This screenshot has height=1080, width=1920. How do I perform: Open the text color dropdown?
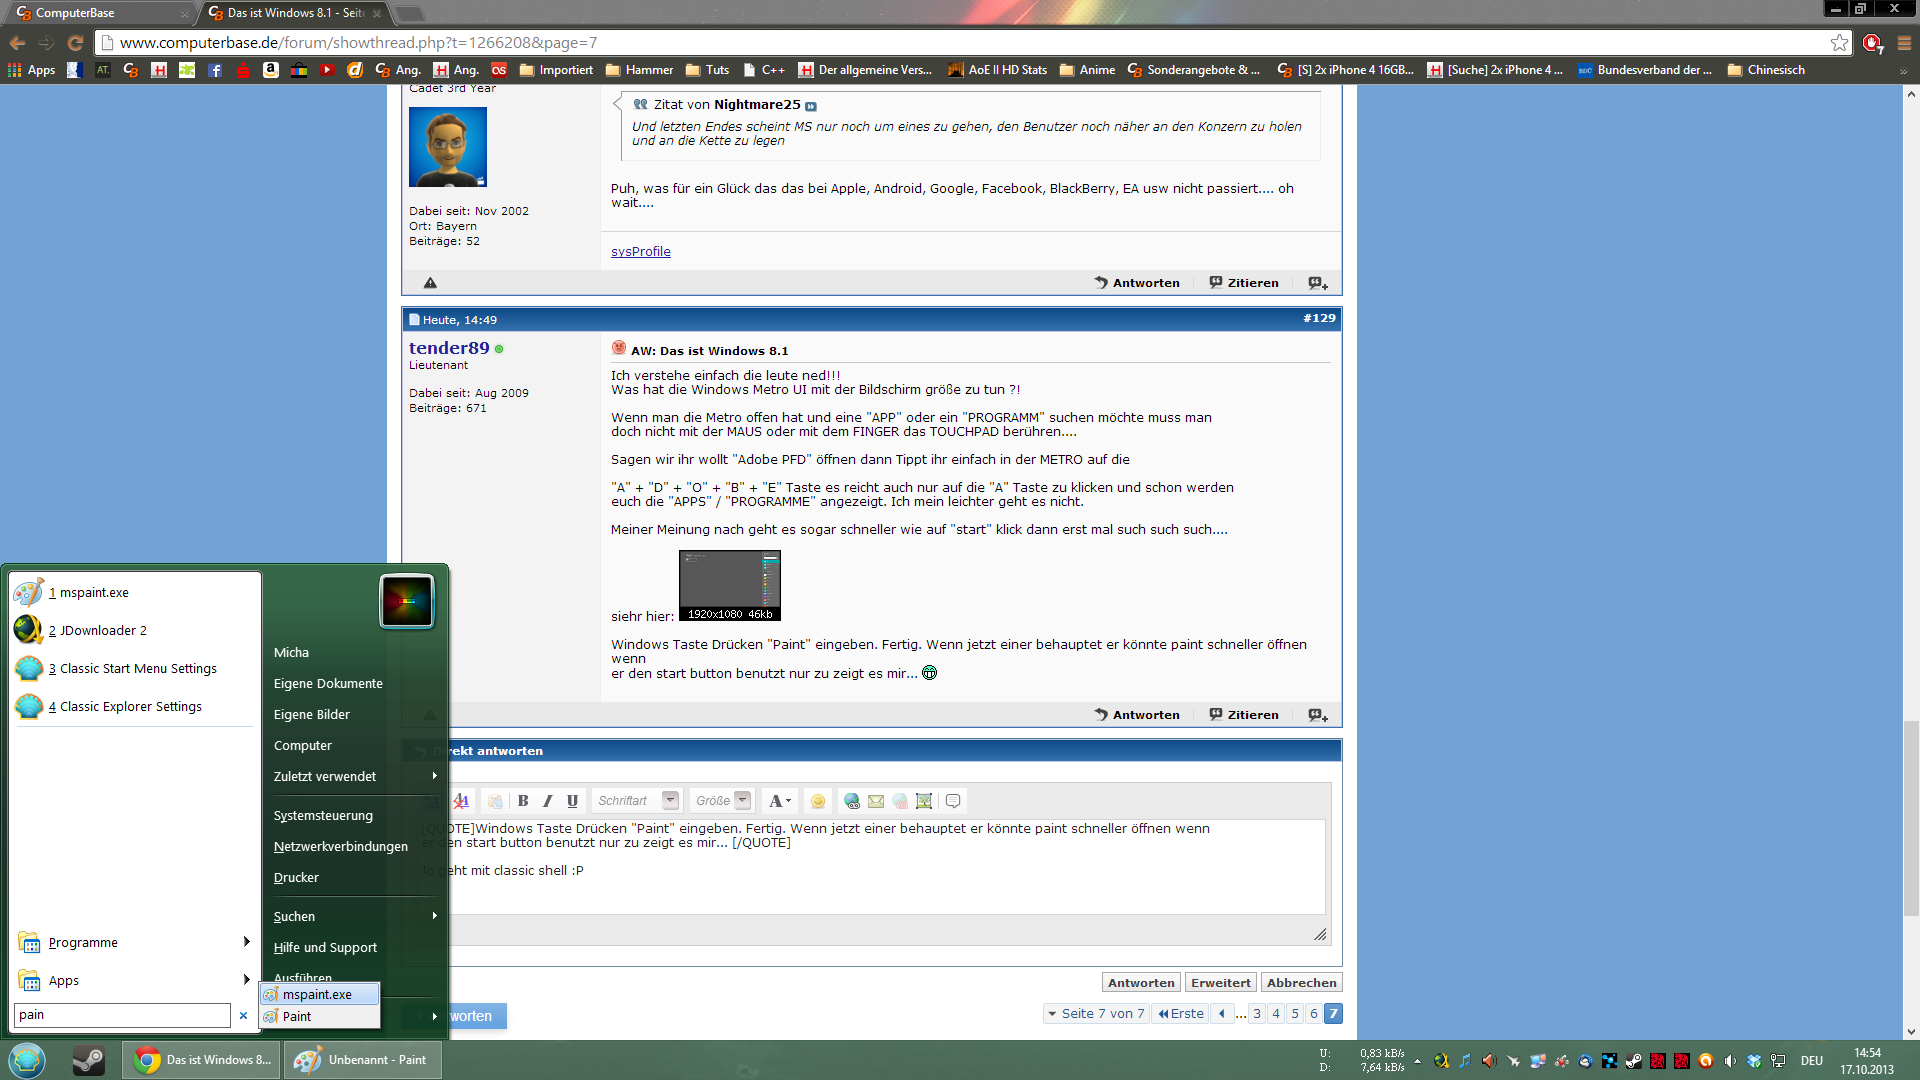click(x=780, y=801)
